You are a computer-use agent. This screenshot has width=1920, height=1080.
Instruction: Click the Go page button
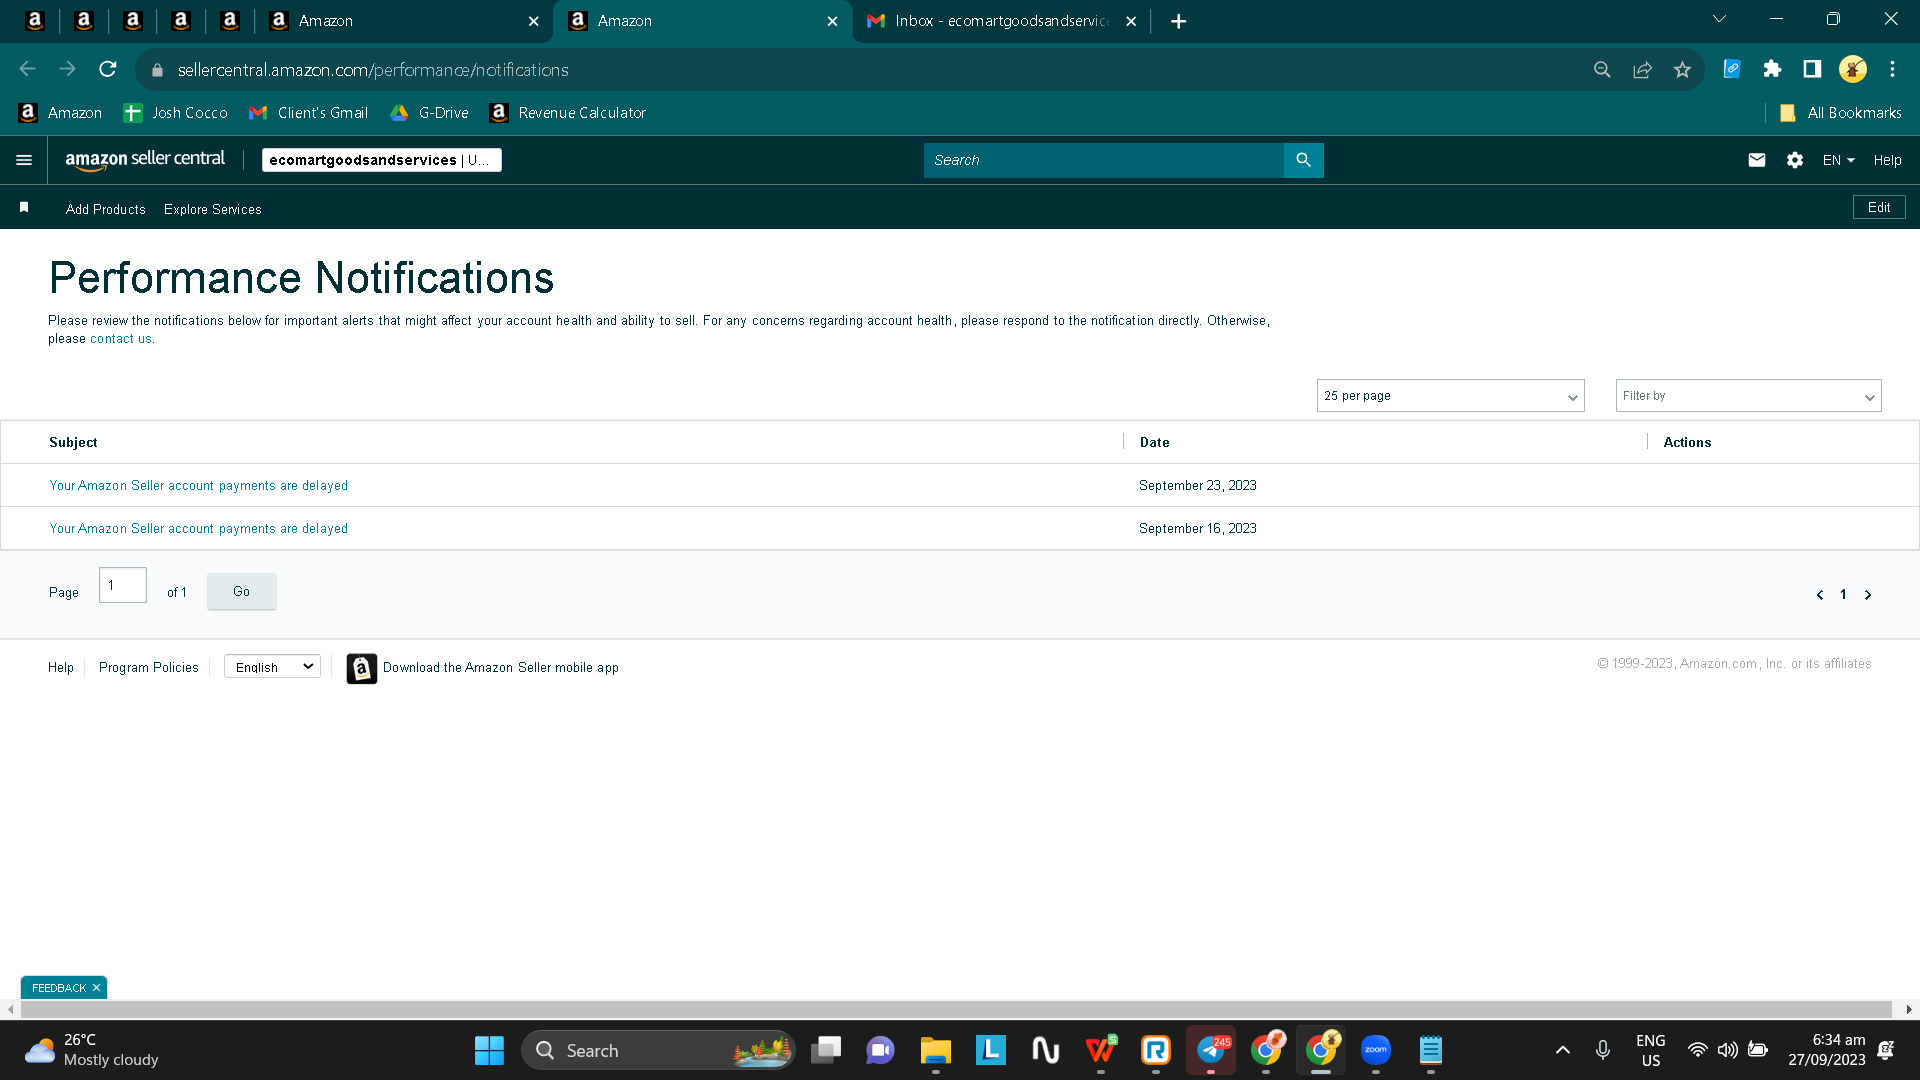tap(242, 592)
